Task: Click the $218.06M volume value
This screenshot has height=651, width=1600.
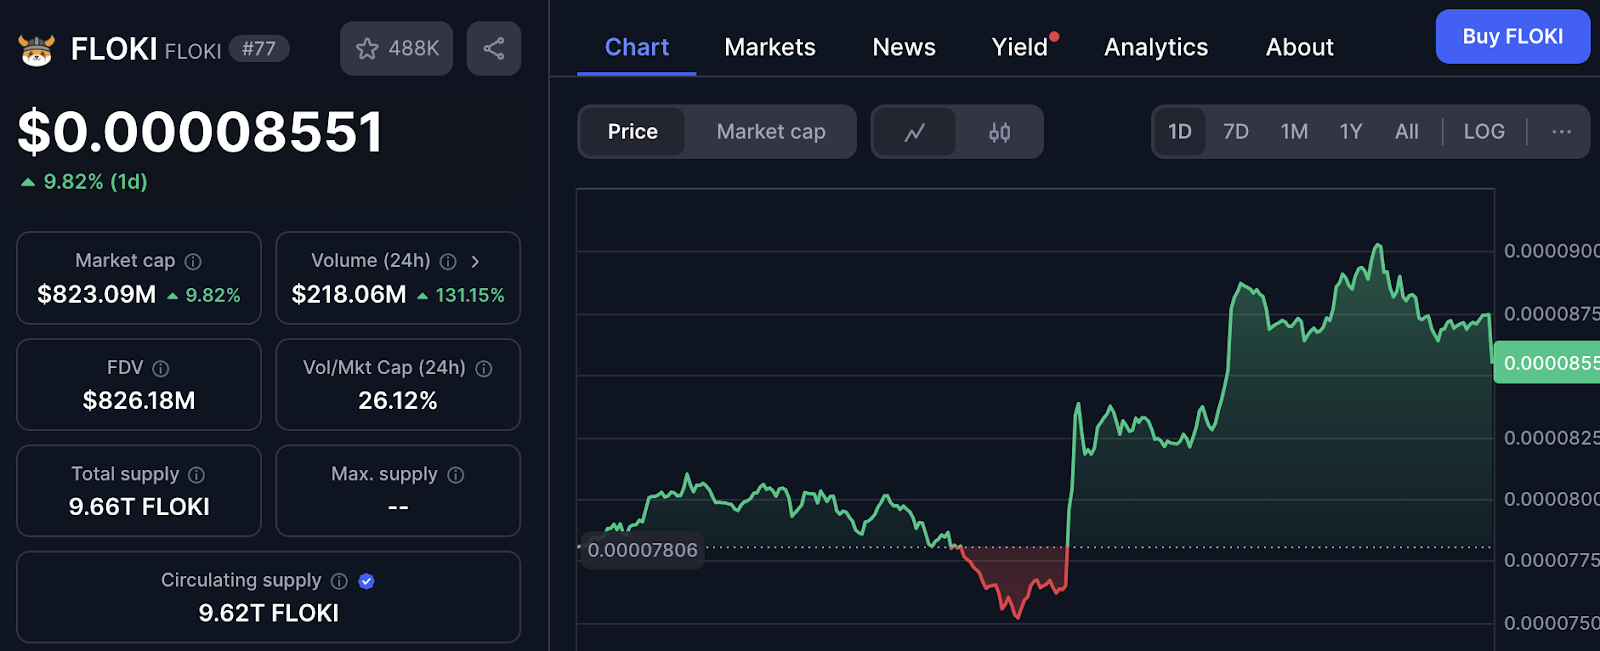Action: click(349, 294)
